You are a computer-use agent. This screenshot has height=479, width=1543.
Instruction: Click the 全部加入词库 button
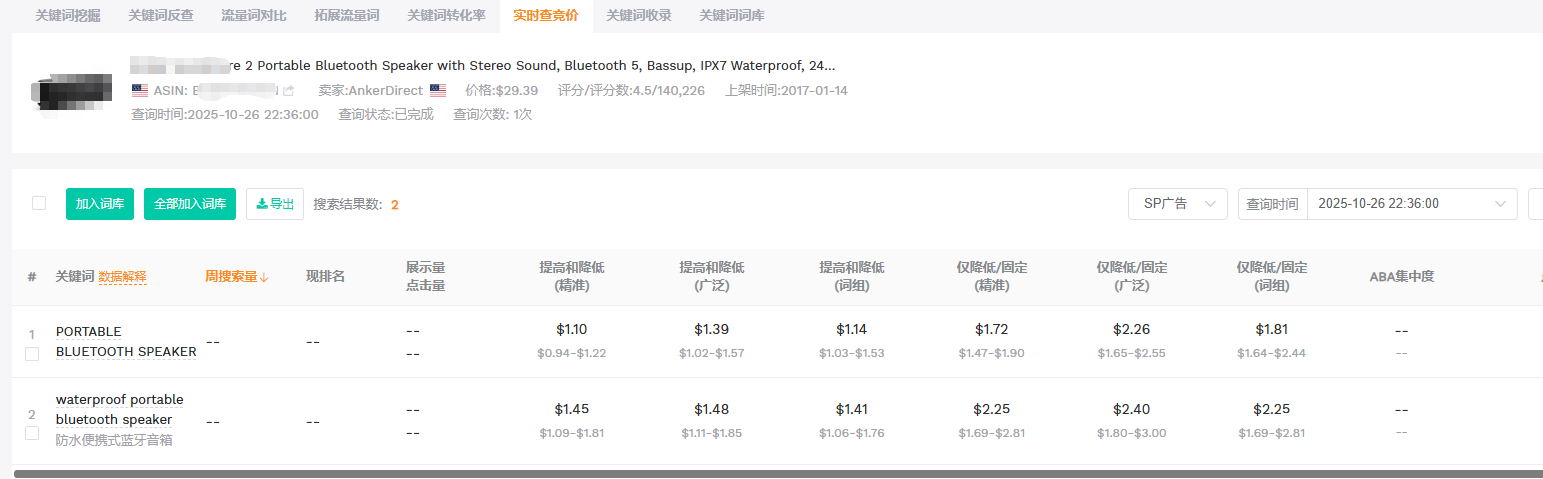point(190,204)
